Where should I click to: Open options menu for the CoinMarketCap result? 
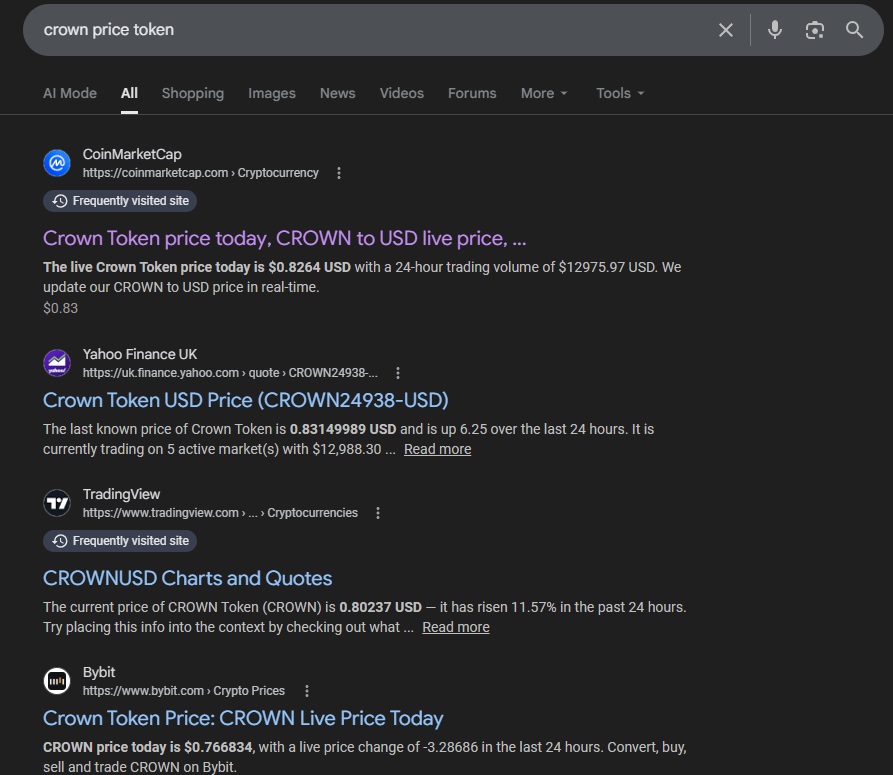[x=339, y=173]
